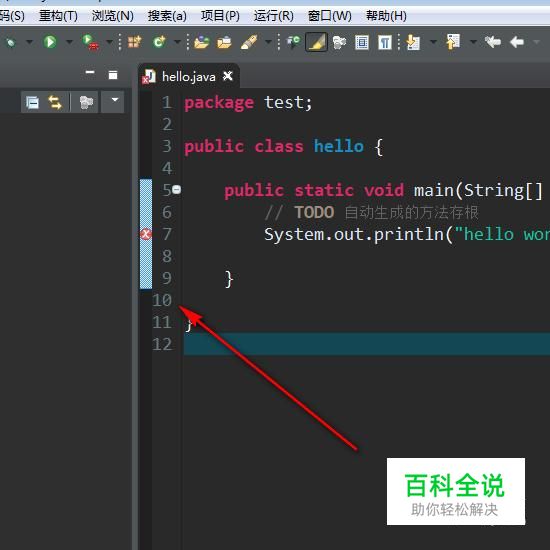Image resolution: width=550 pixels, height=550 pixels.
Task: Open the 项目(P) menu
Action: pyautogui.click(x=220, y=16)
